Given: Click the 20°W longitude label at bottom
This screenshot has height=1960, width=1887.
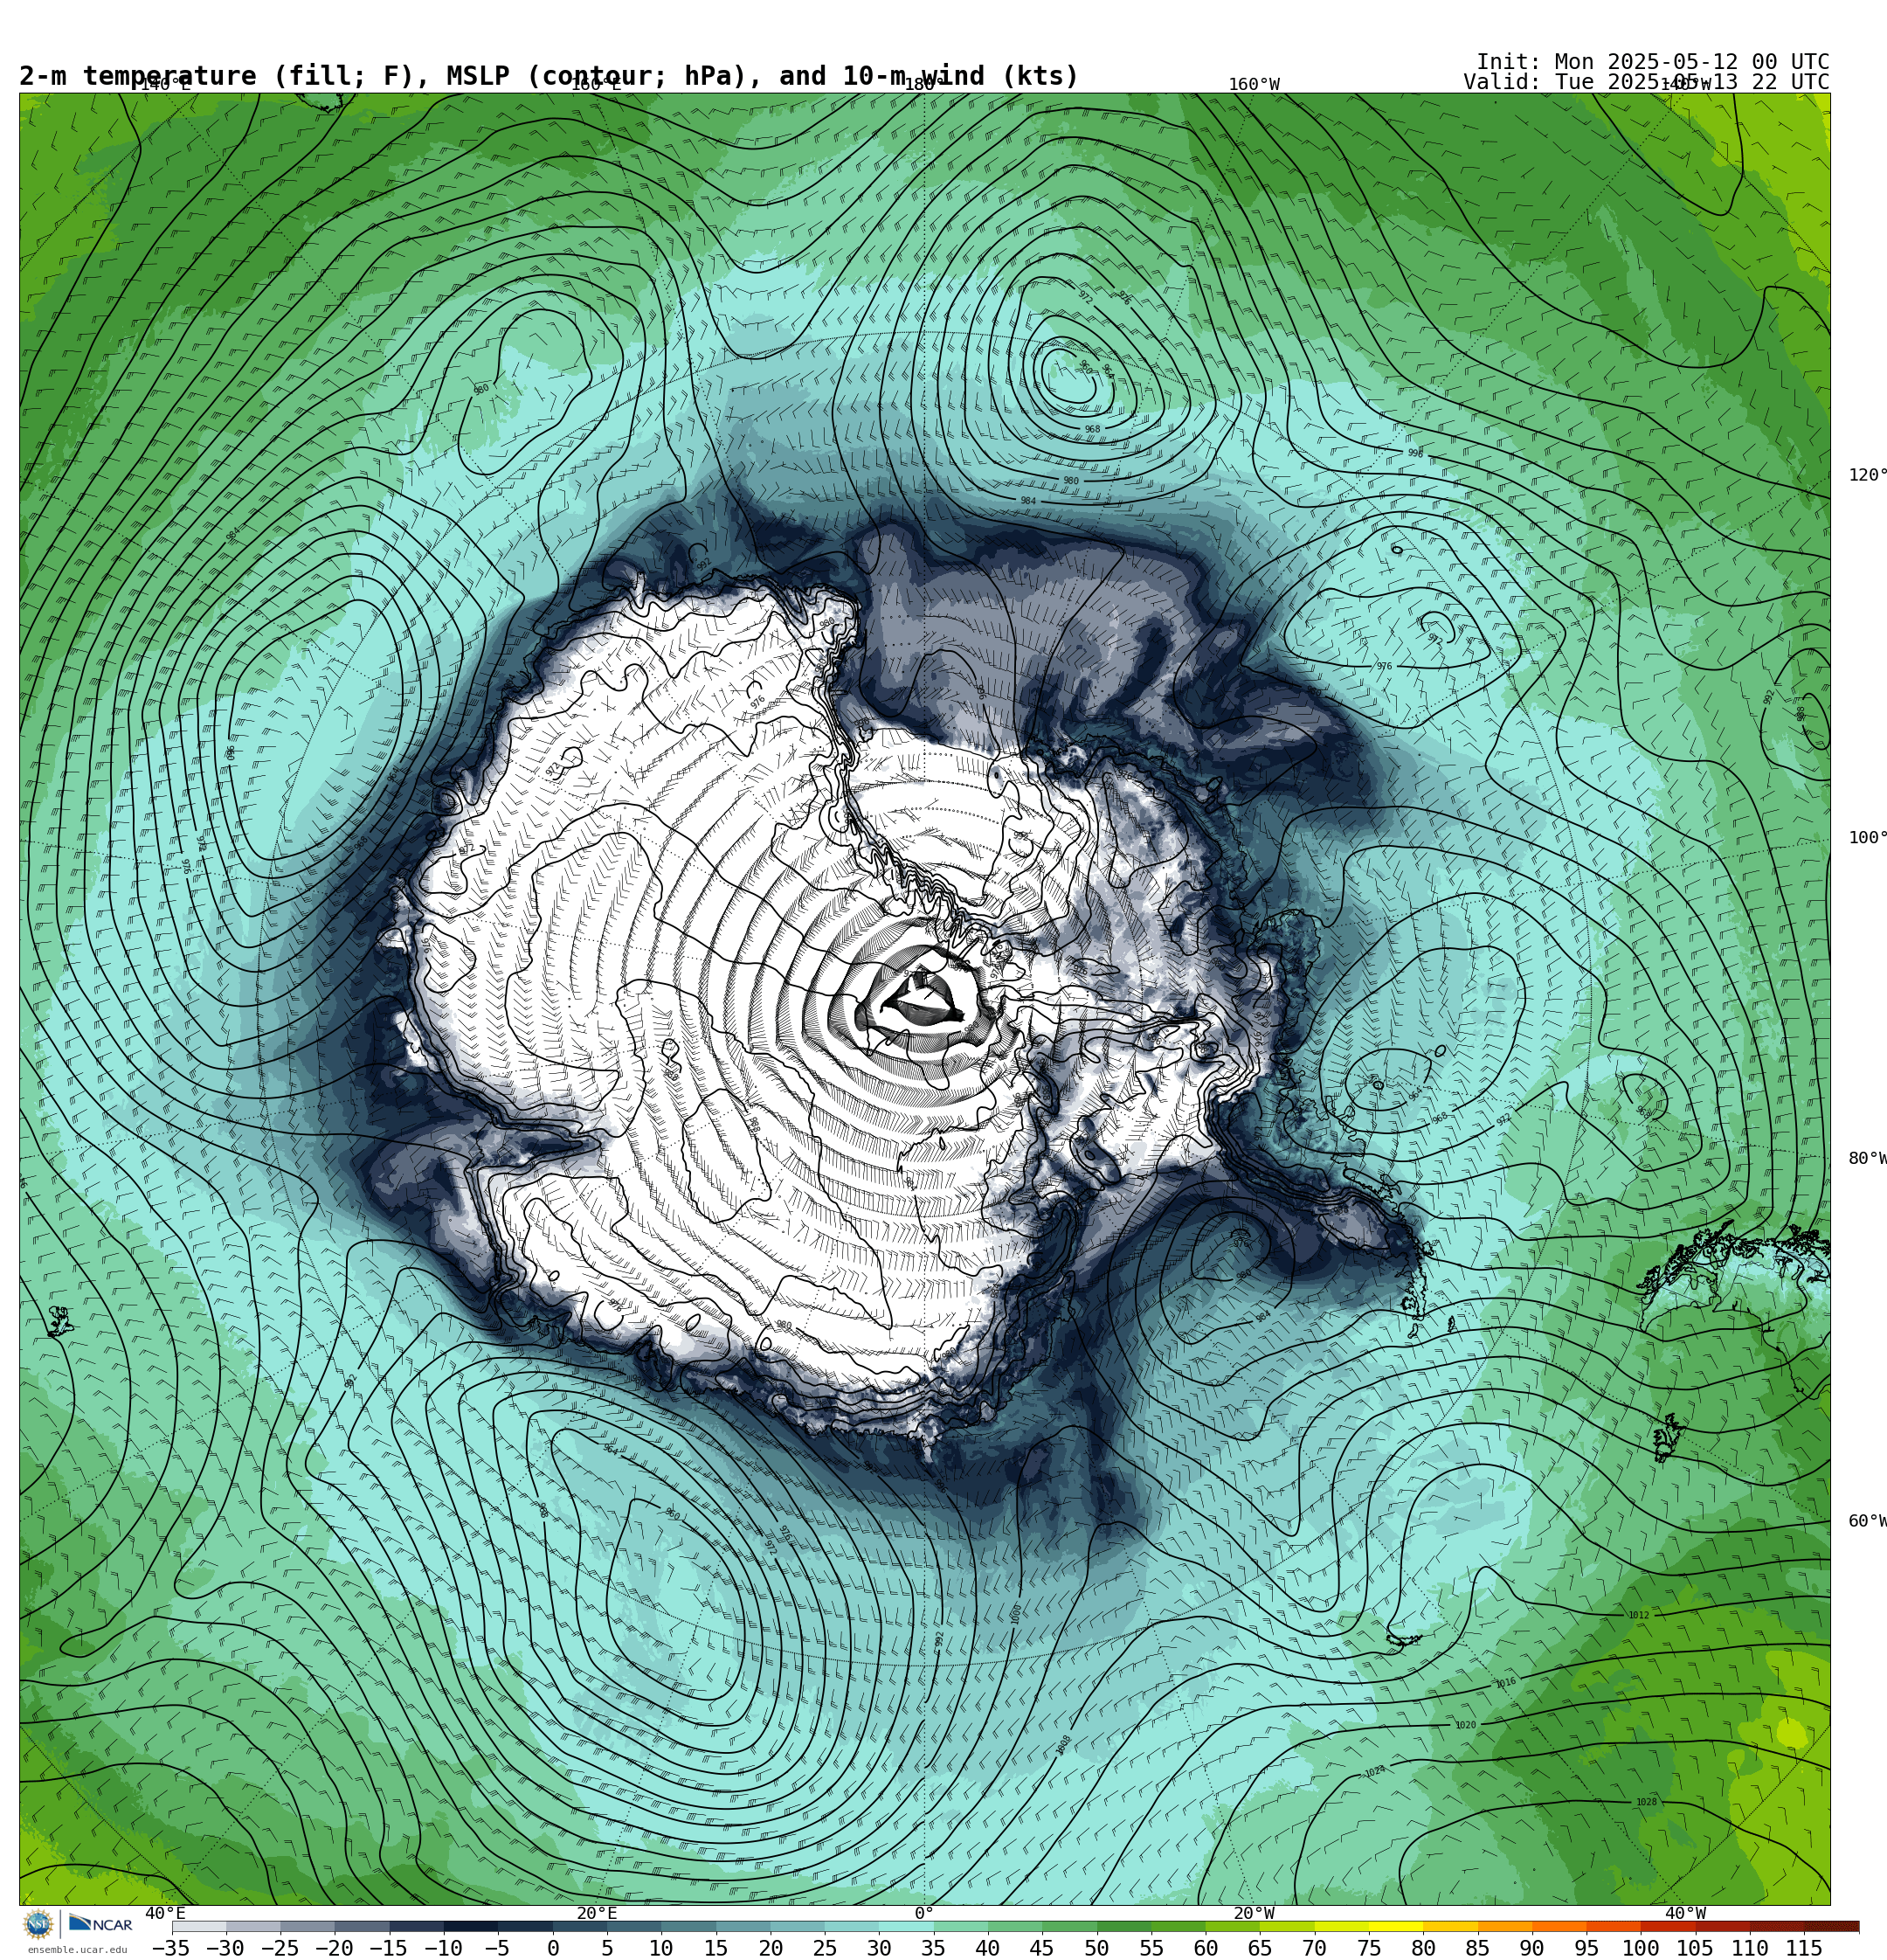Looking at the screenshot, I should point(1253,1913).
